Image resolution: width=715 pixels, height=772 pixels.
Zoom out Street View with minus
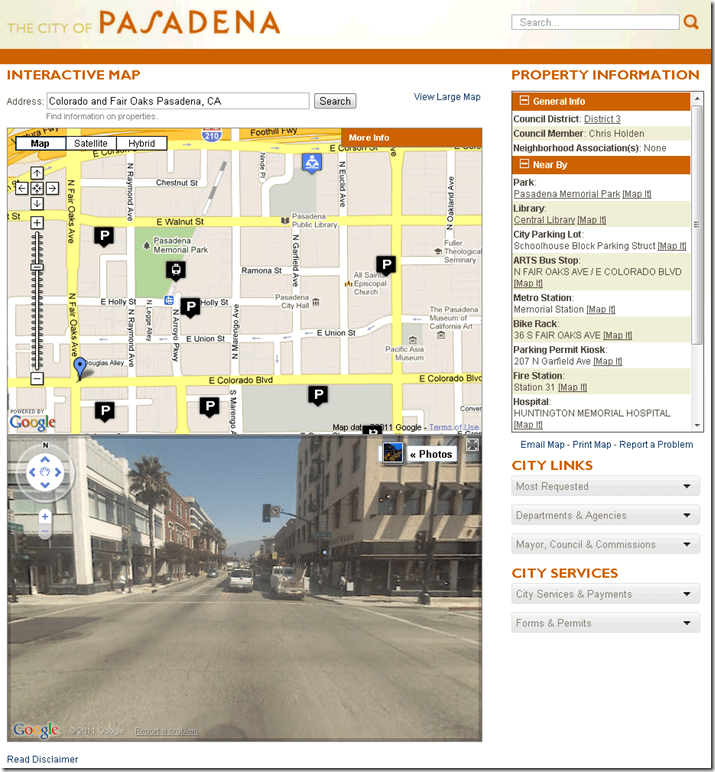tap(45, 531)
